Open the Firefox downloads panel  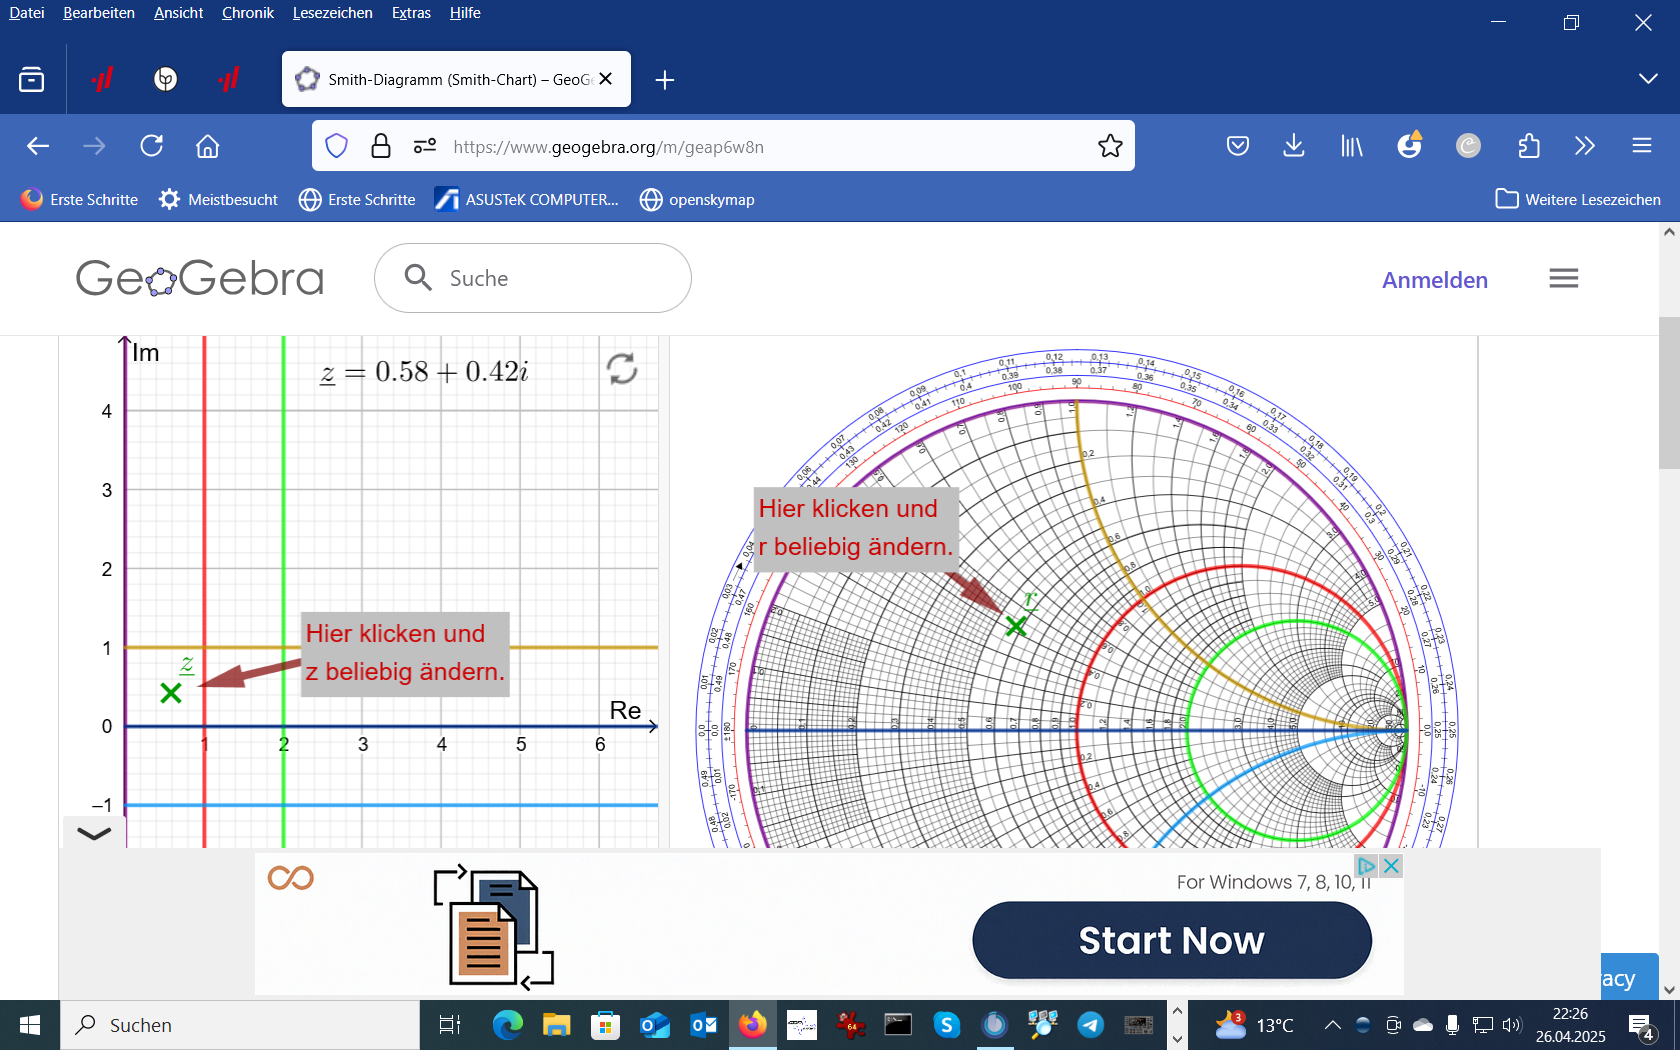pyautogui.click(x=1294, y=146)
